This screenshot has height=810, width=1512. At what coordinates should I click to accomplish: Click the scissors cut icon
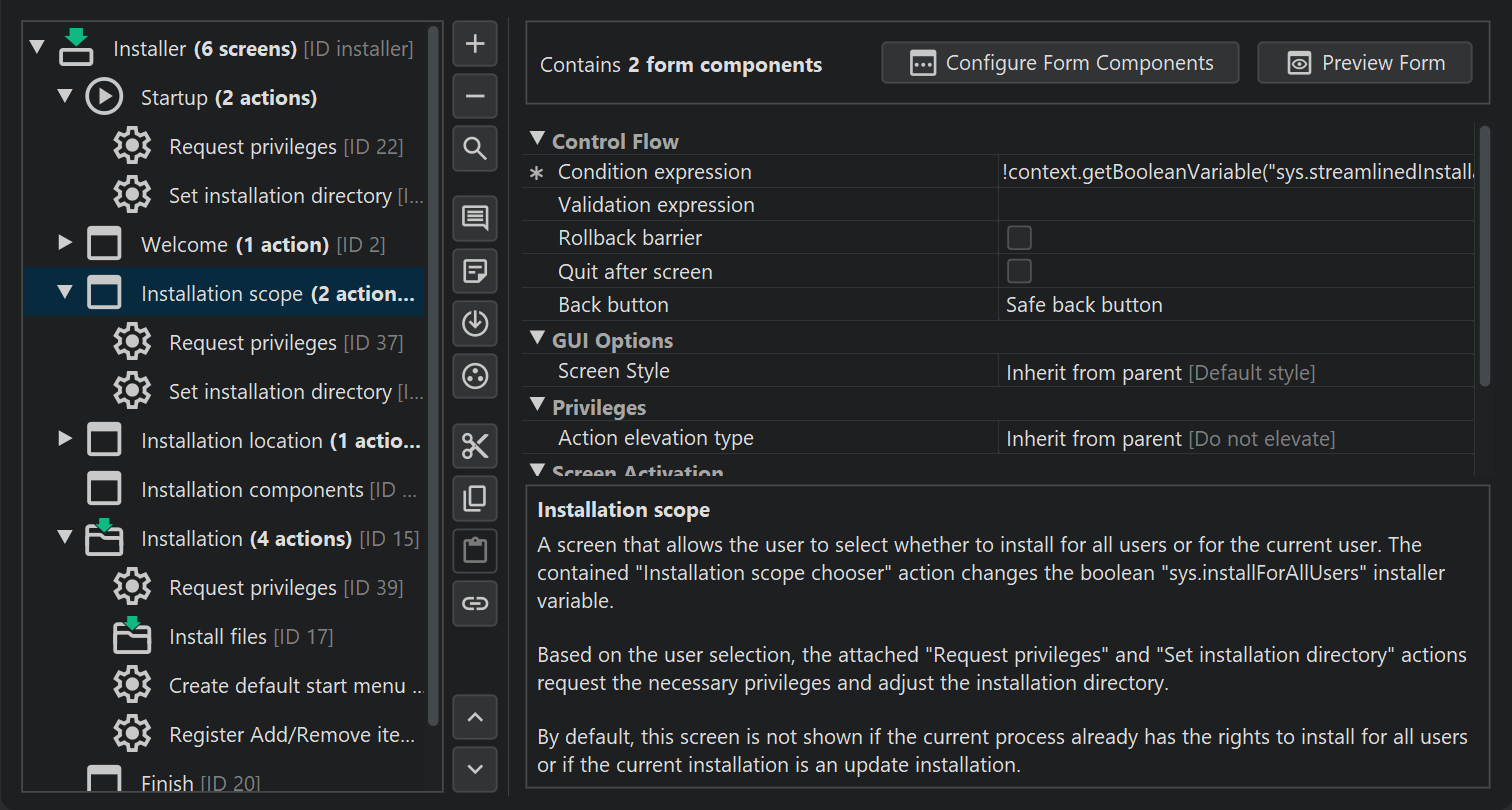pyautogui.click(x=475, y=446)
